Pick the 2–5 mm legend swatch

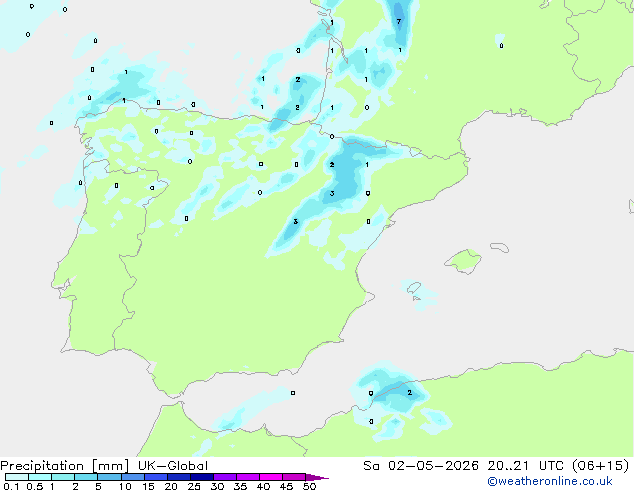tap(86, 477)
